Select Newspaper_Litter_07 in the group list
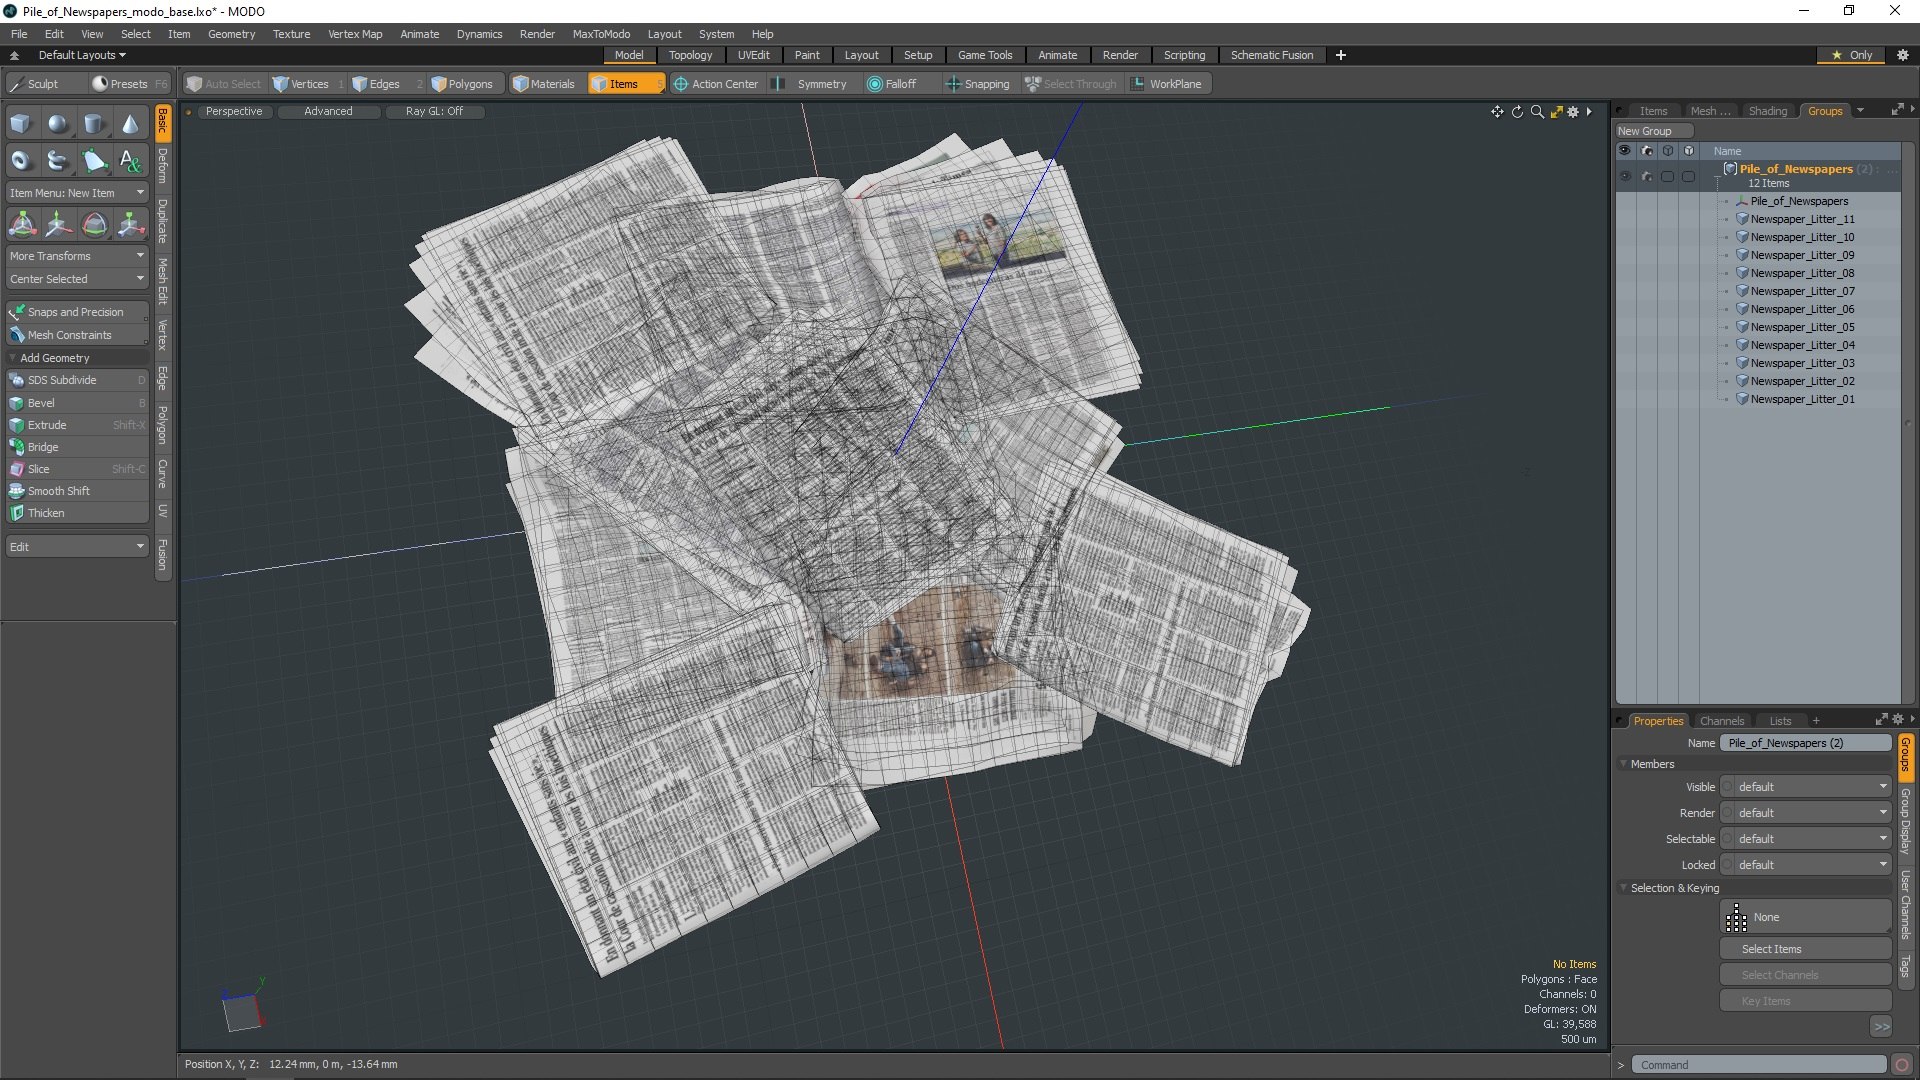 [x=1802, y=291]
